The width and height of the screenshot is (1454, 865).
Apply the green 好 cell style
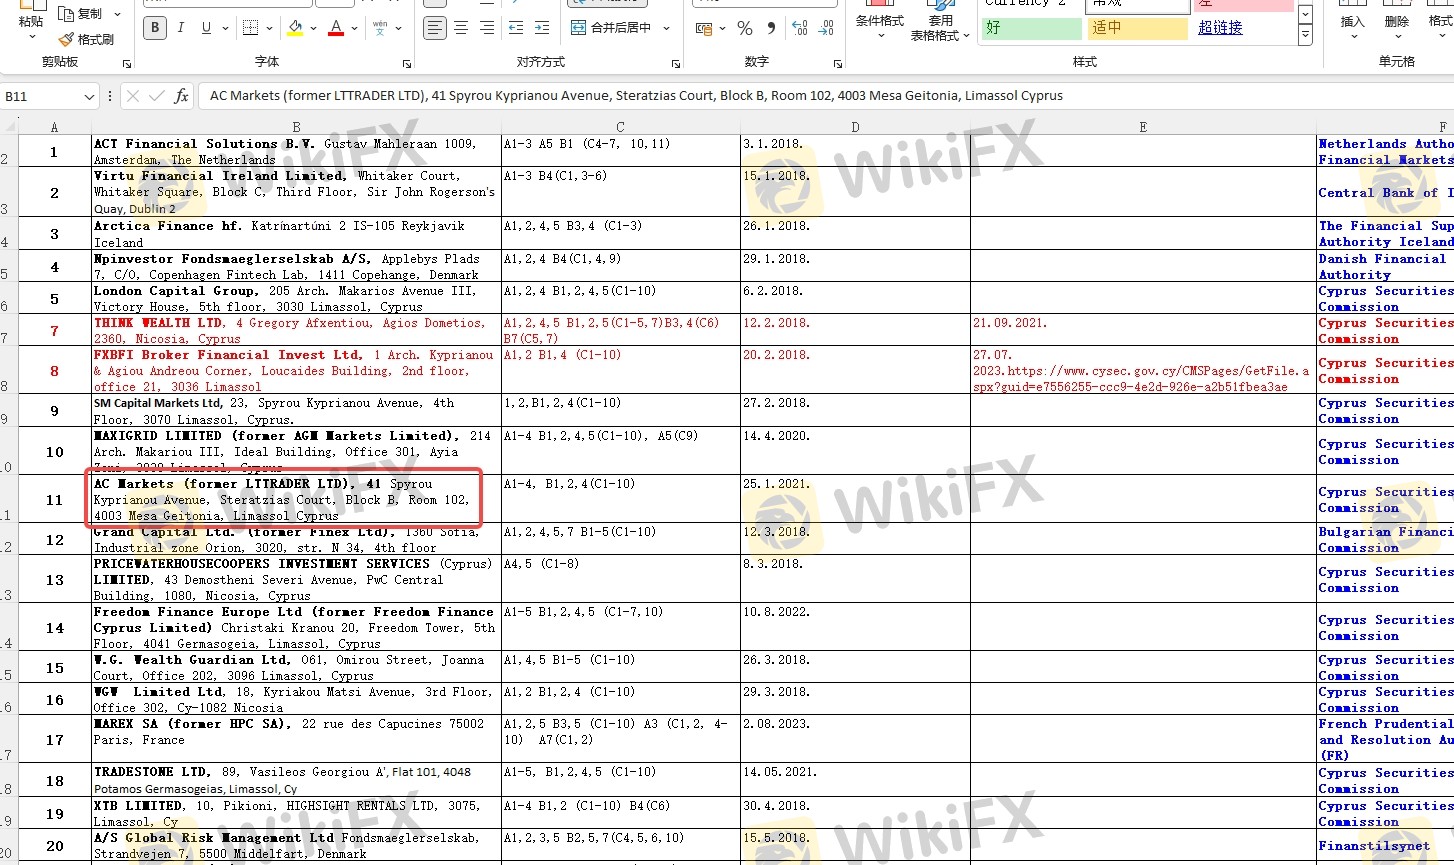tap(1032, 28)
